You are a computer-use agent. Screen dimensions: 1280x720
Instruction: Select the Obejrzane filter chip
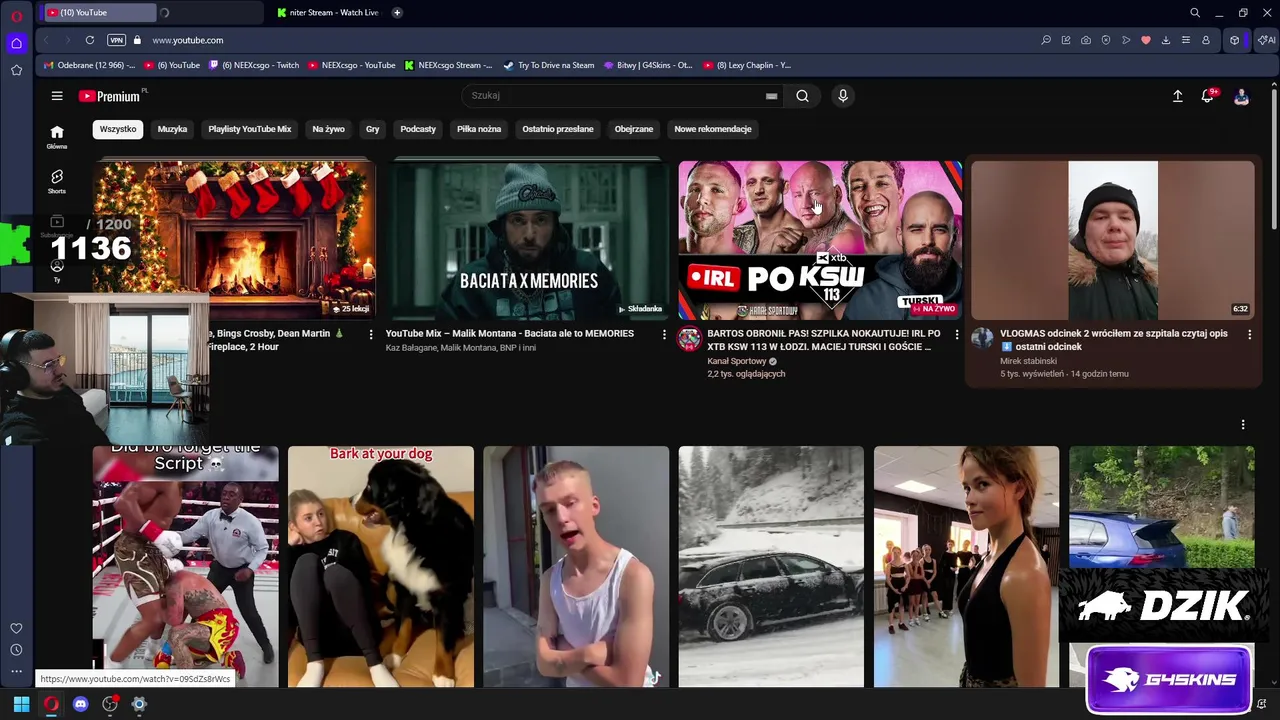tap(634, 129)
